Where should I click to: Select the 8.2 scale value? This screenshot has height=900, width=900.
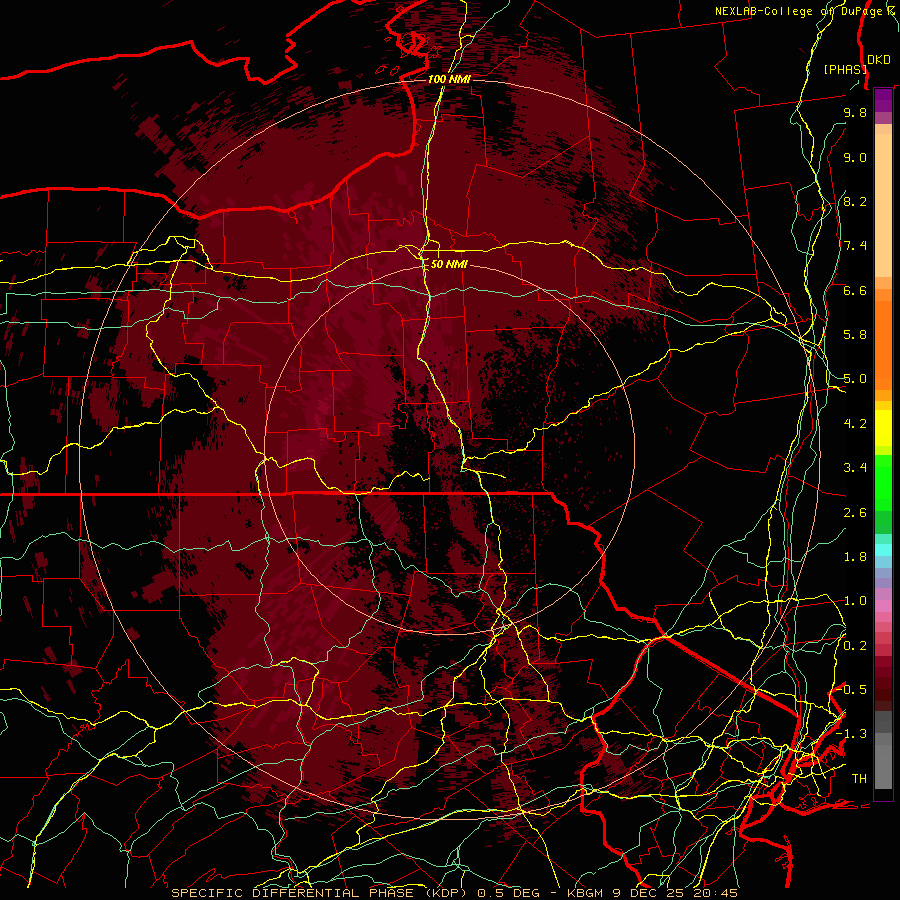[x=855, y=201]
